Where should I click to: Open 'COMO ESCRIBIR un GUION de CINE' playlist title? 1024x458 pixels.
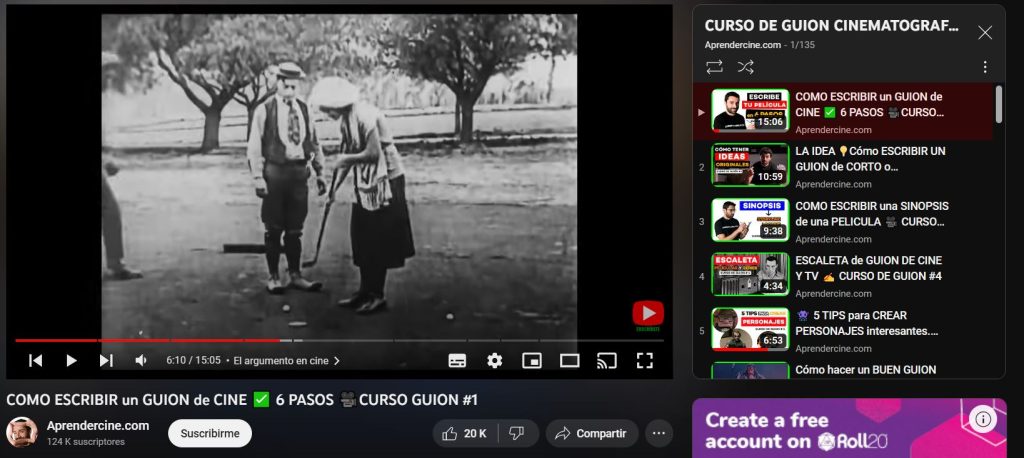869,104
